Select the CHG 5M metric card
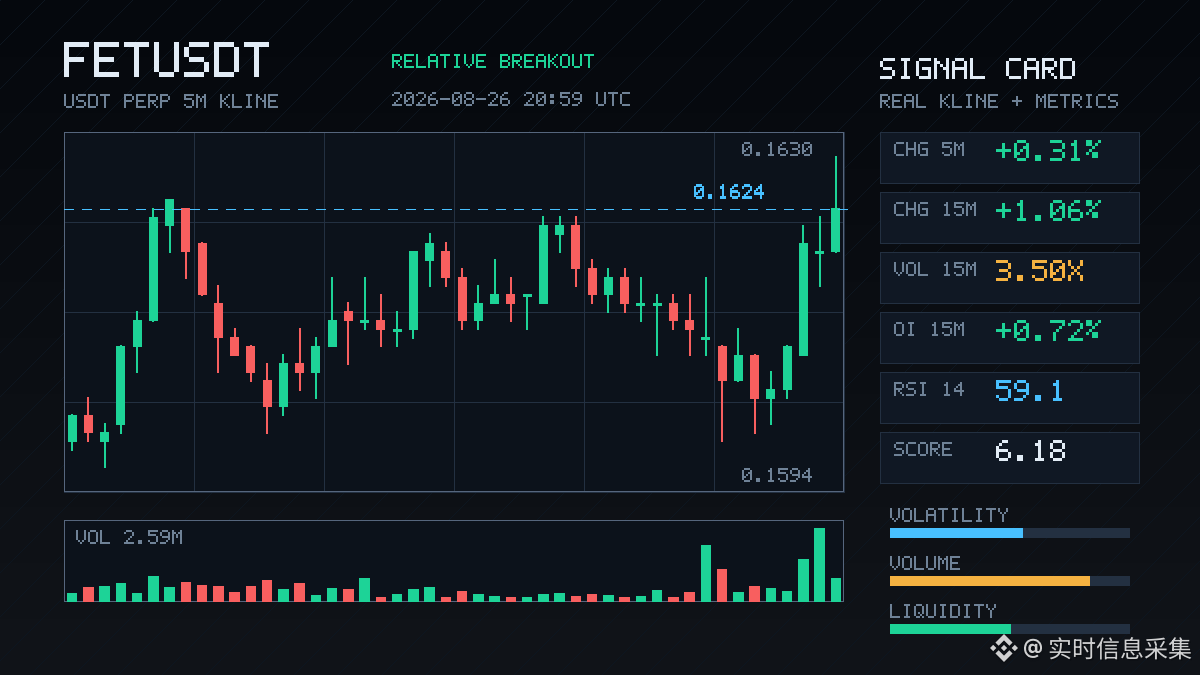The image size is (1200, 675). click(1009, 158)
